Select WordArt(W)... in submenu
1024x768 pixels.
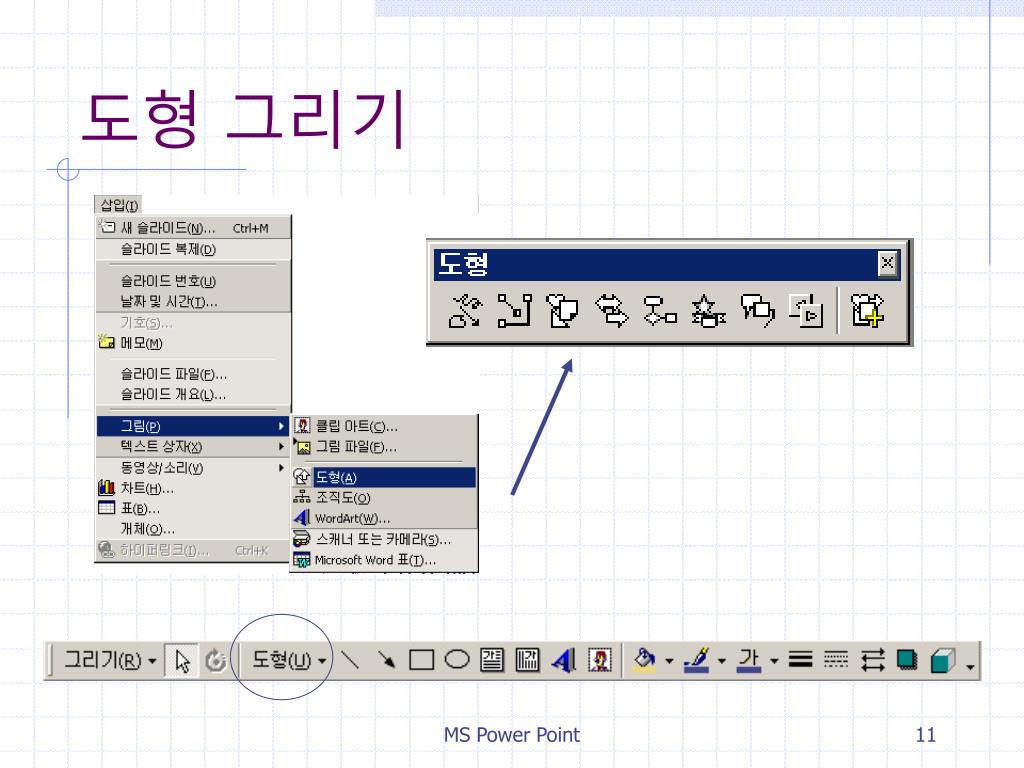click(x=384, y=519)
